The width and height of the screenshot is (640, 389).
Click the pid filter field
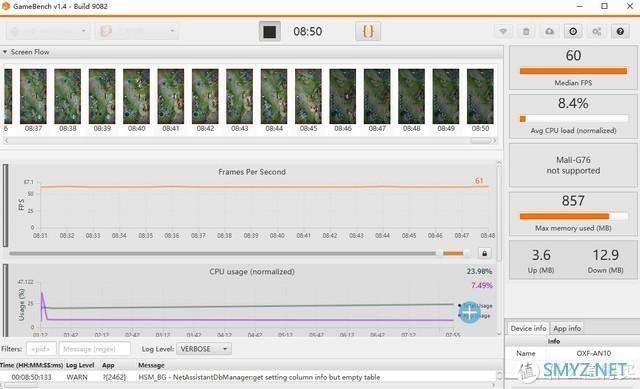(41, 349)
